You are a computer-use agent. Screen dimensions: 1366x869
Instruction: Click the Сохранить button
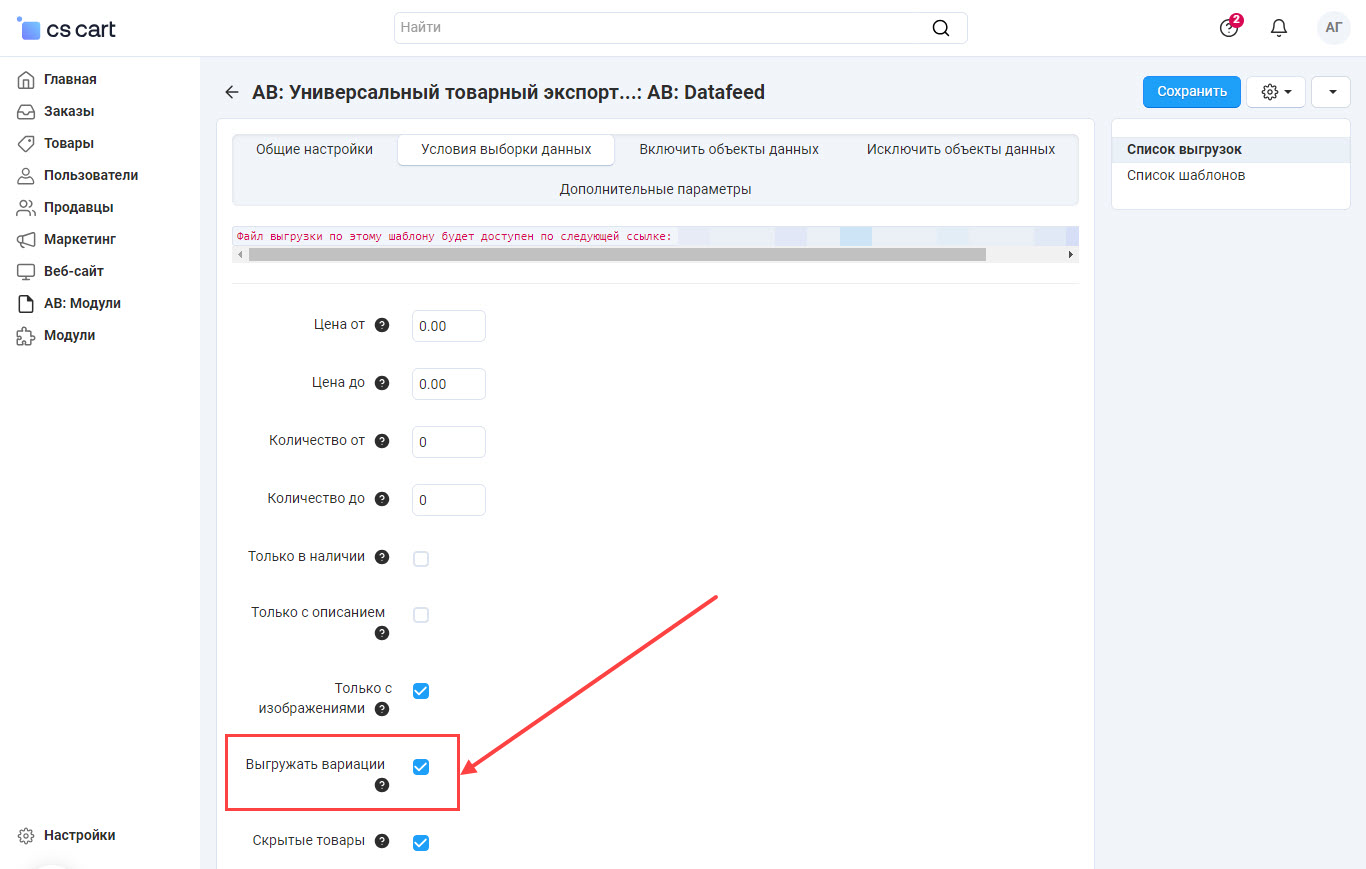(1192, 92)
